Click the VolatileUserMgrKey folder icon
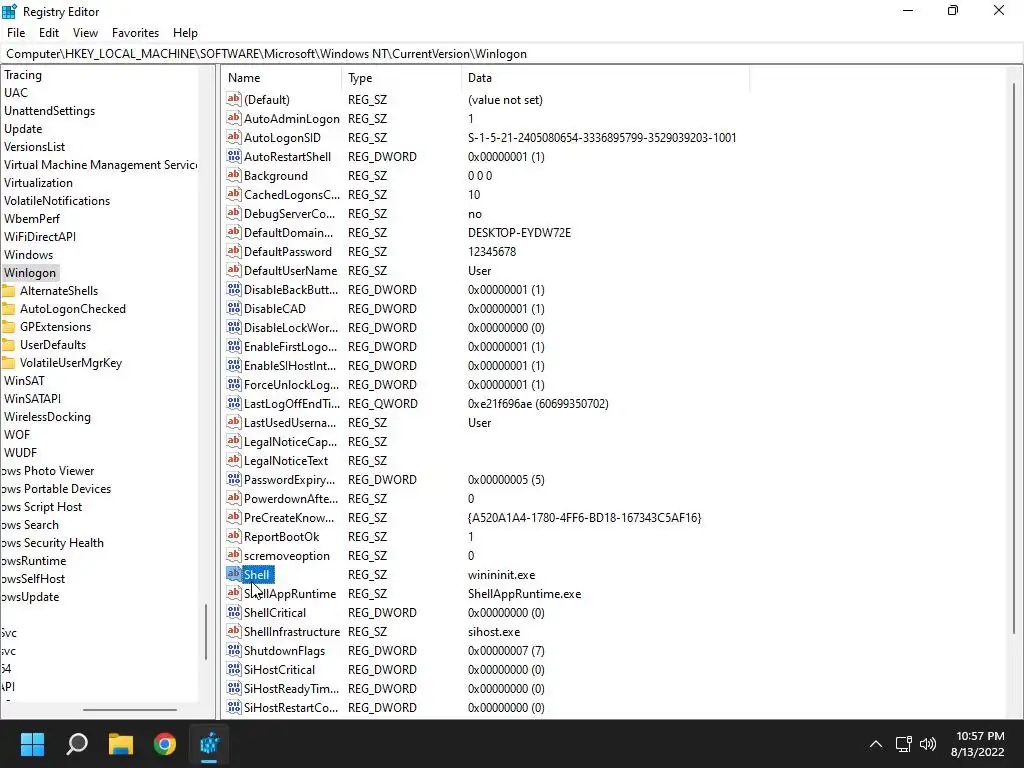 coord(8,362)
